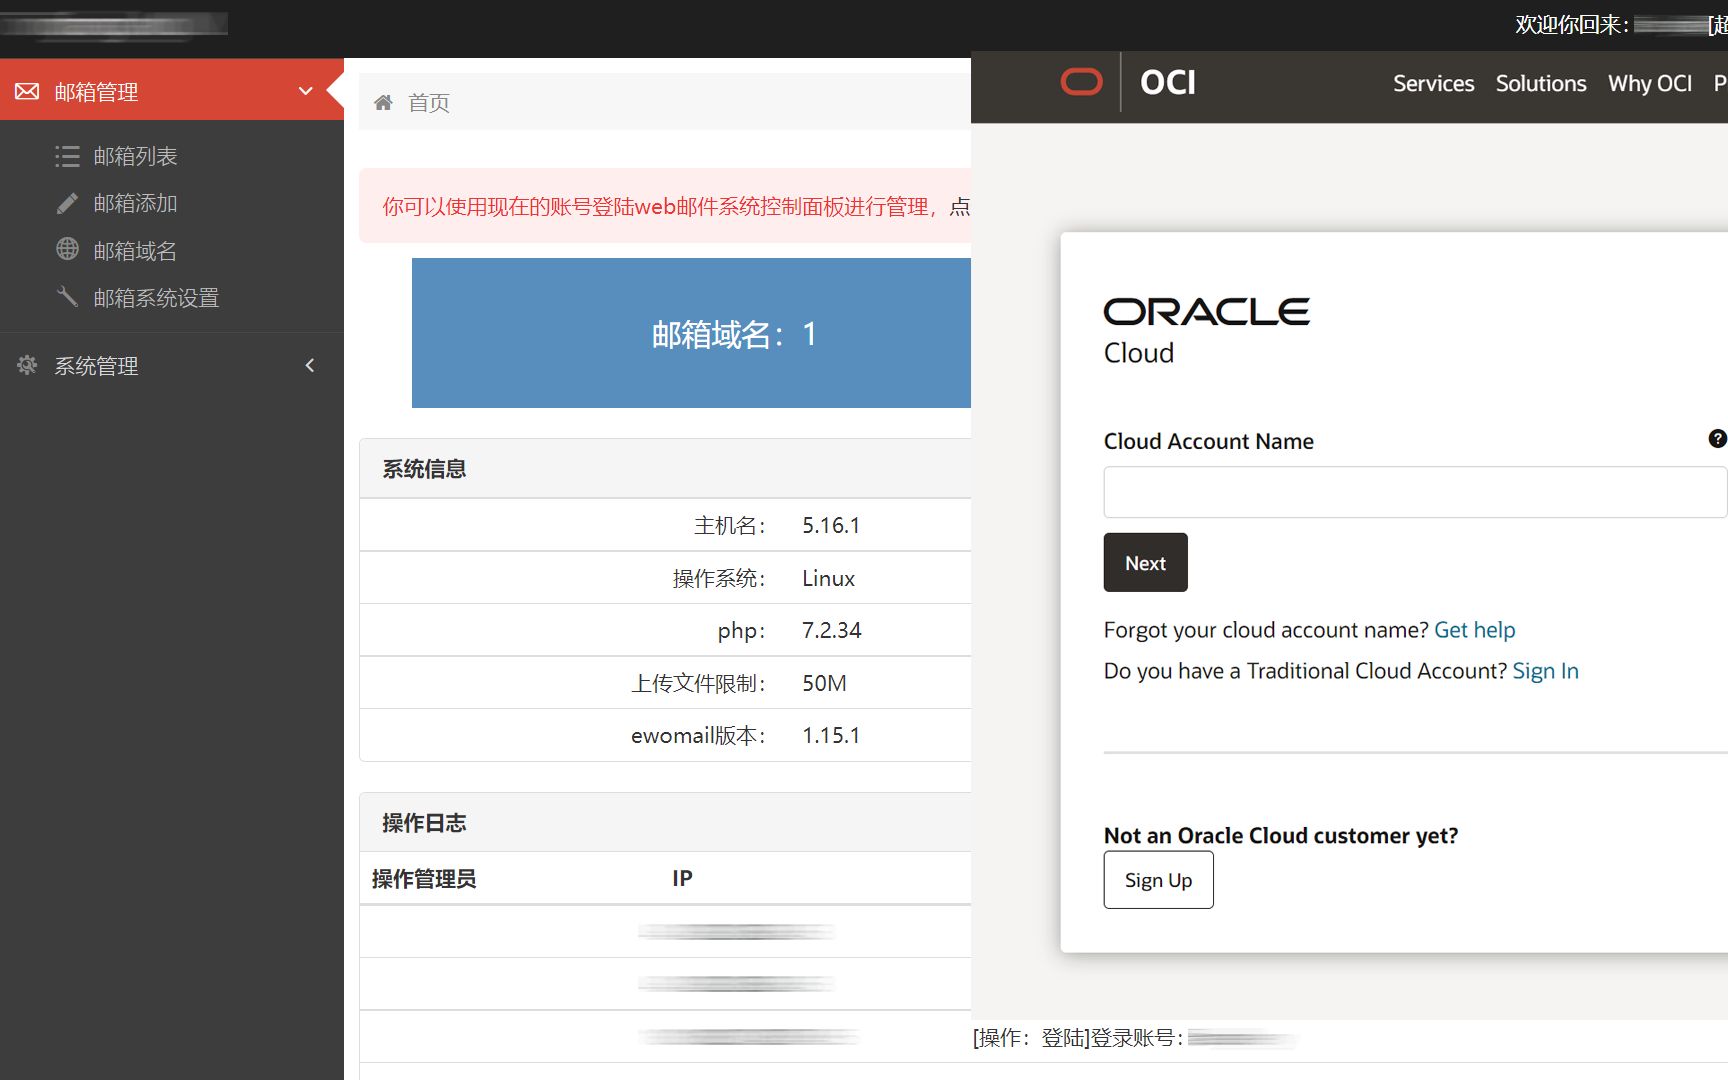1728x1080 pixels.
Task: Click the ORACLE Cloud logo on sign-in card
Action: point(1207,331)
